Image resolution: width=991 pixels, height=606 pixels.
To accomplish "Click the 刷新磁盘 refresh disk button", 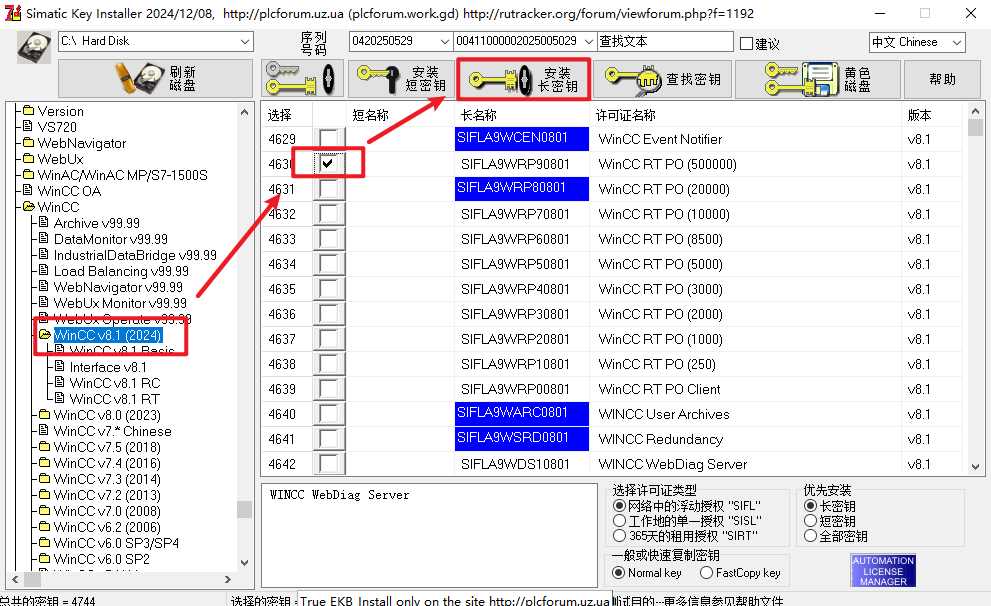I will pyautogui.click(x=155, y=79).
